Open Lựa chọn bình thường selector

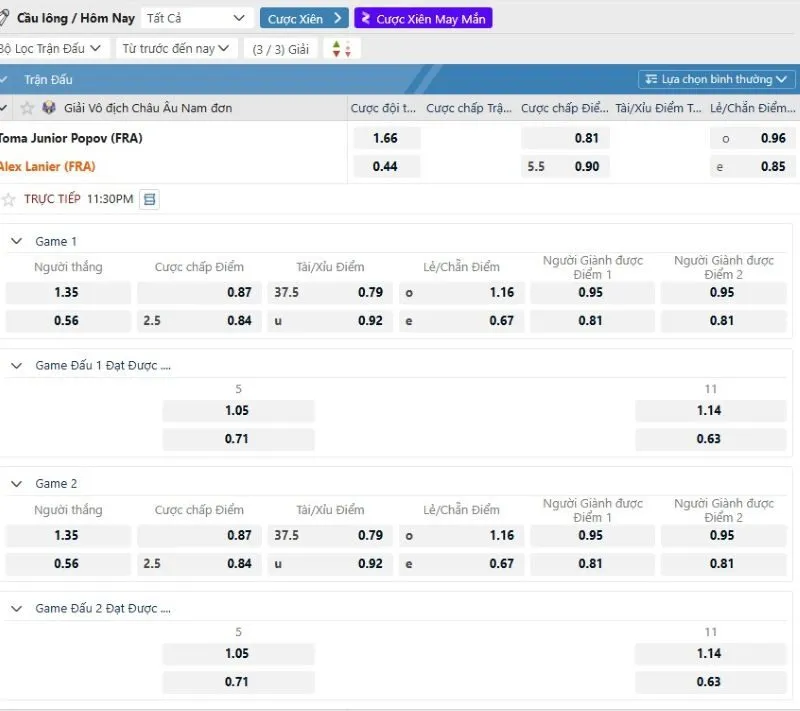717,79
